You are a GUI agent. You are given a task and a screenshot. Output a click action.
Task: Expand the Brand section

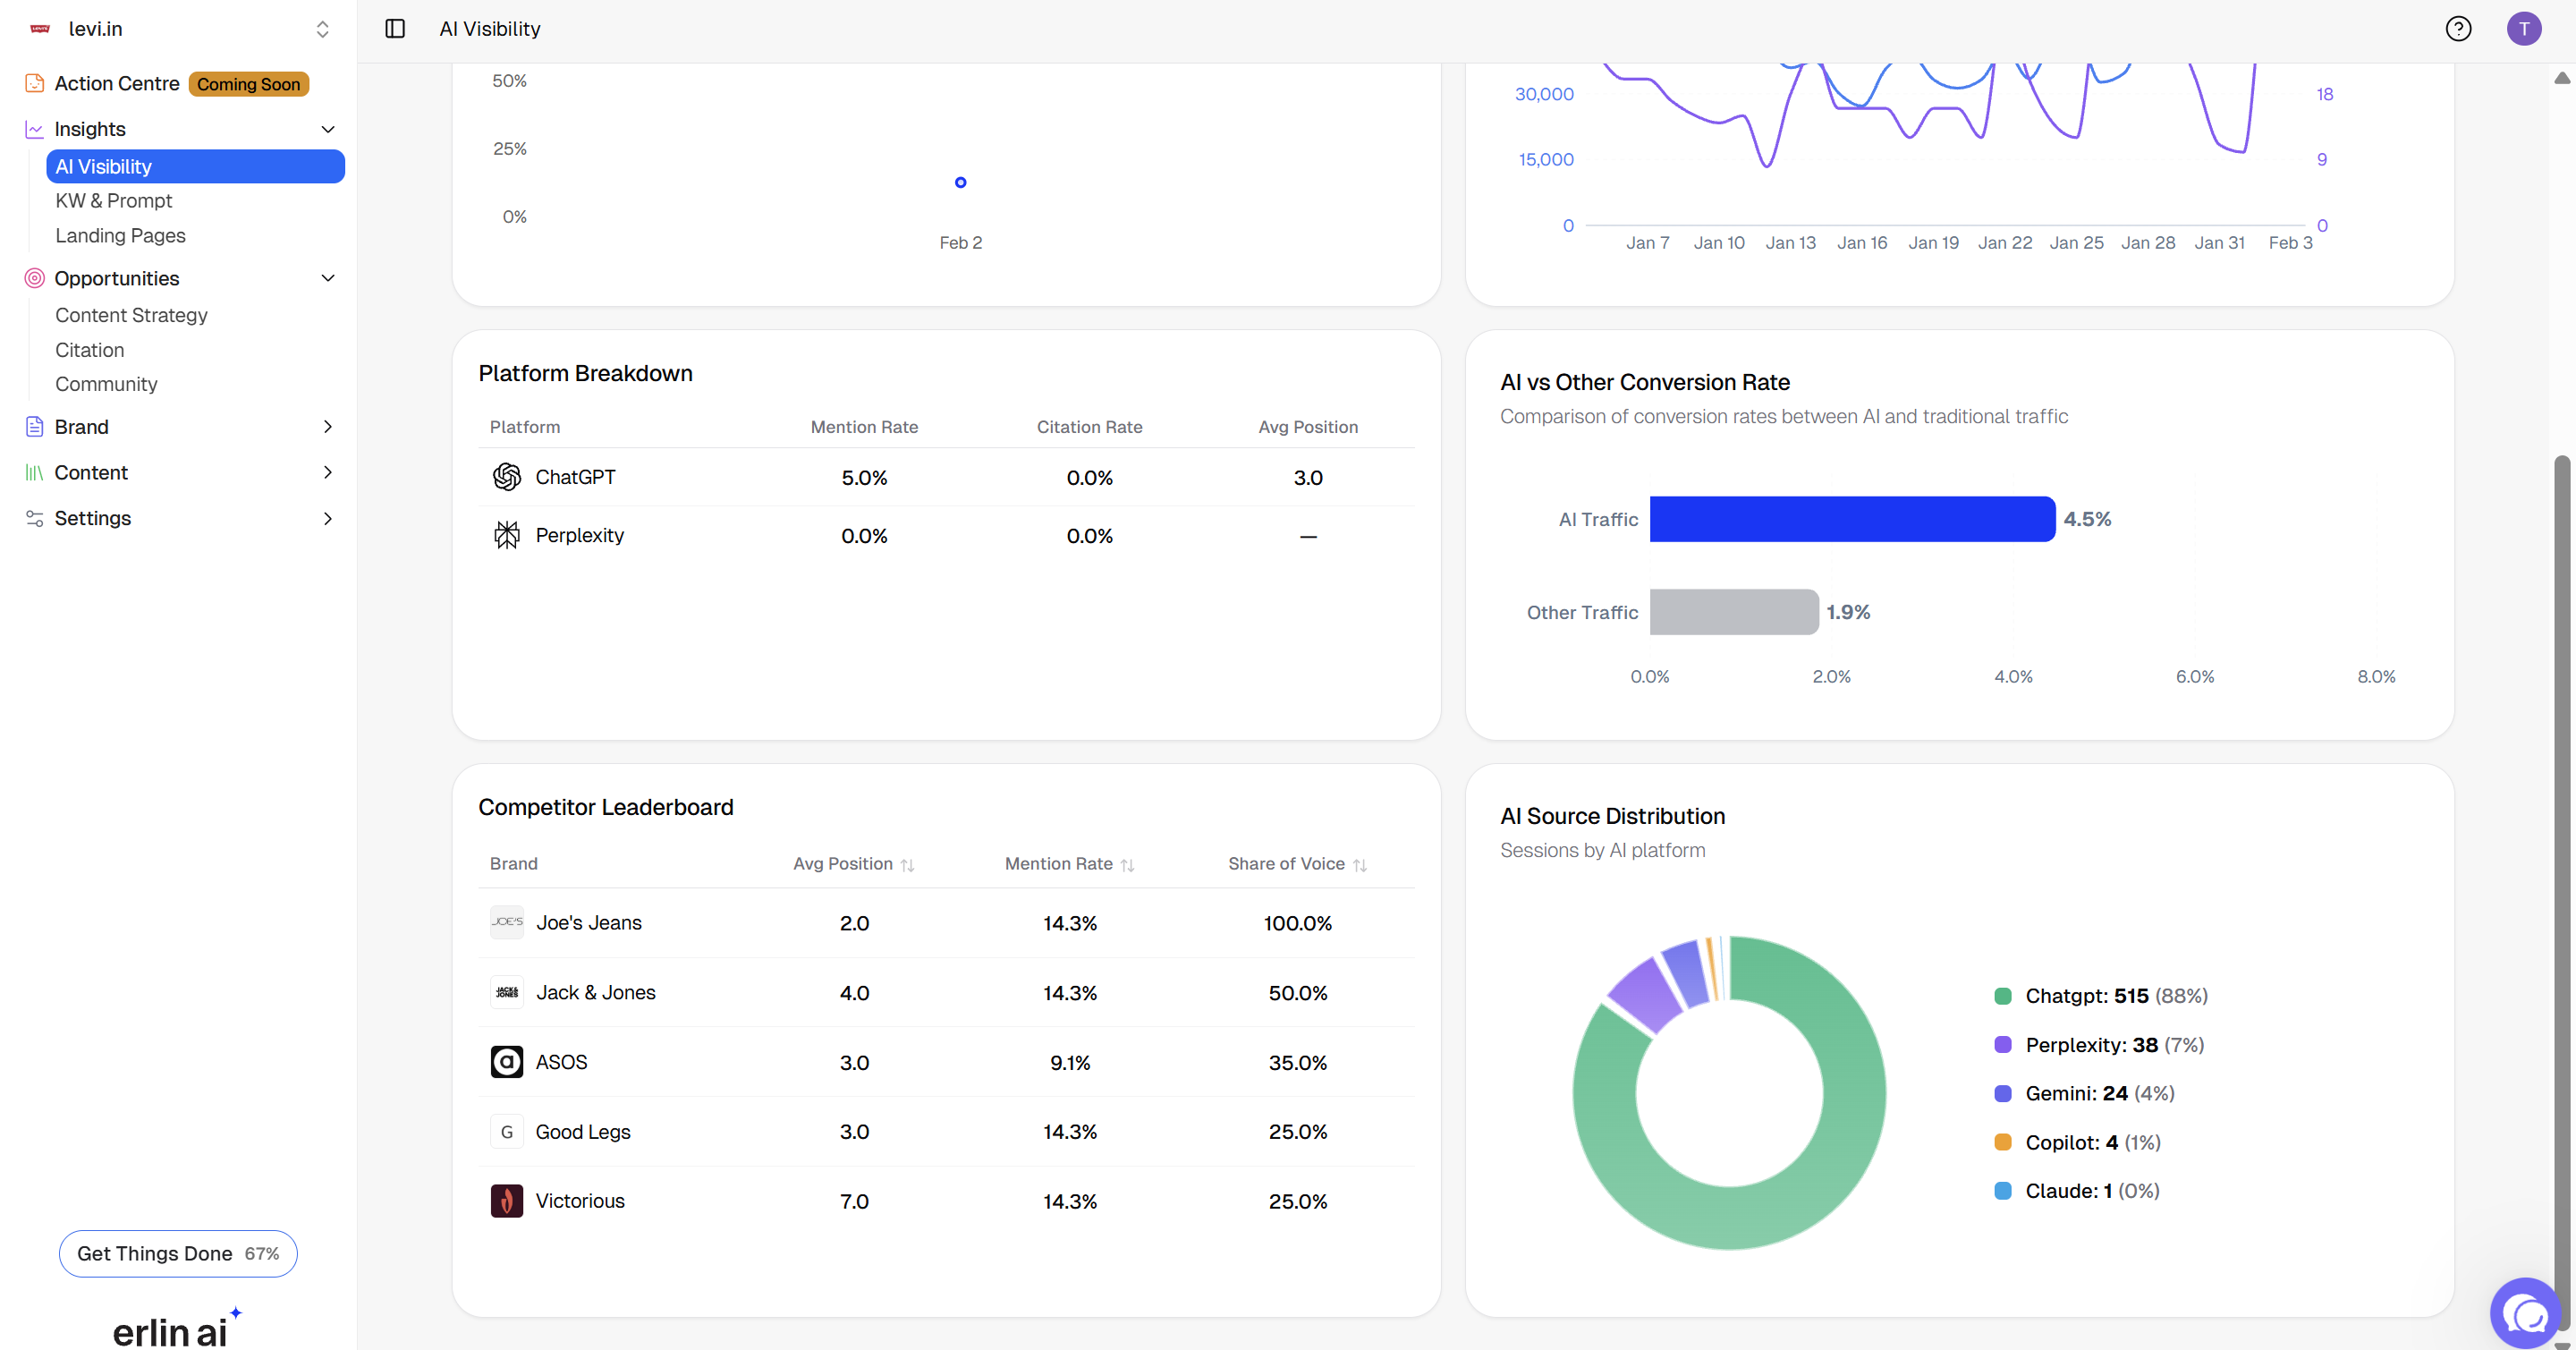pyautogui.click(x=327, y=427)
